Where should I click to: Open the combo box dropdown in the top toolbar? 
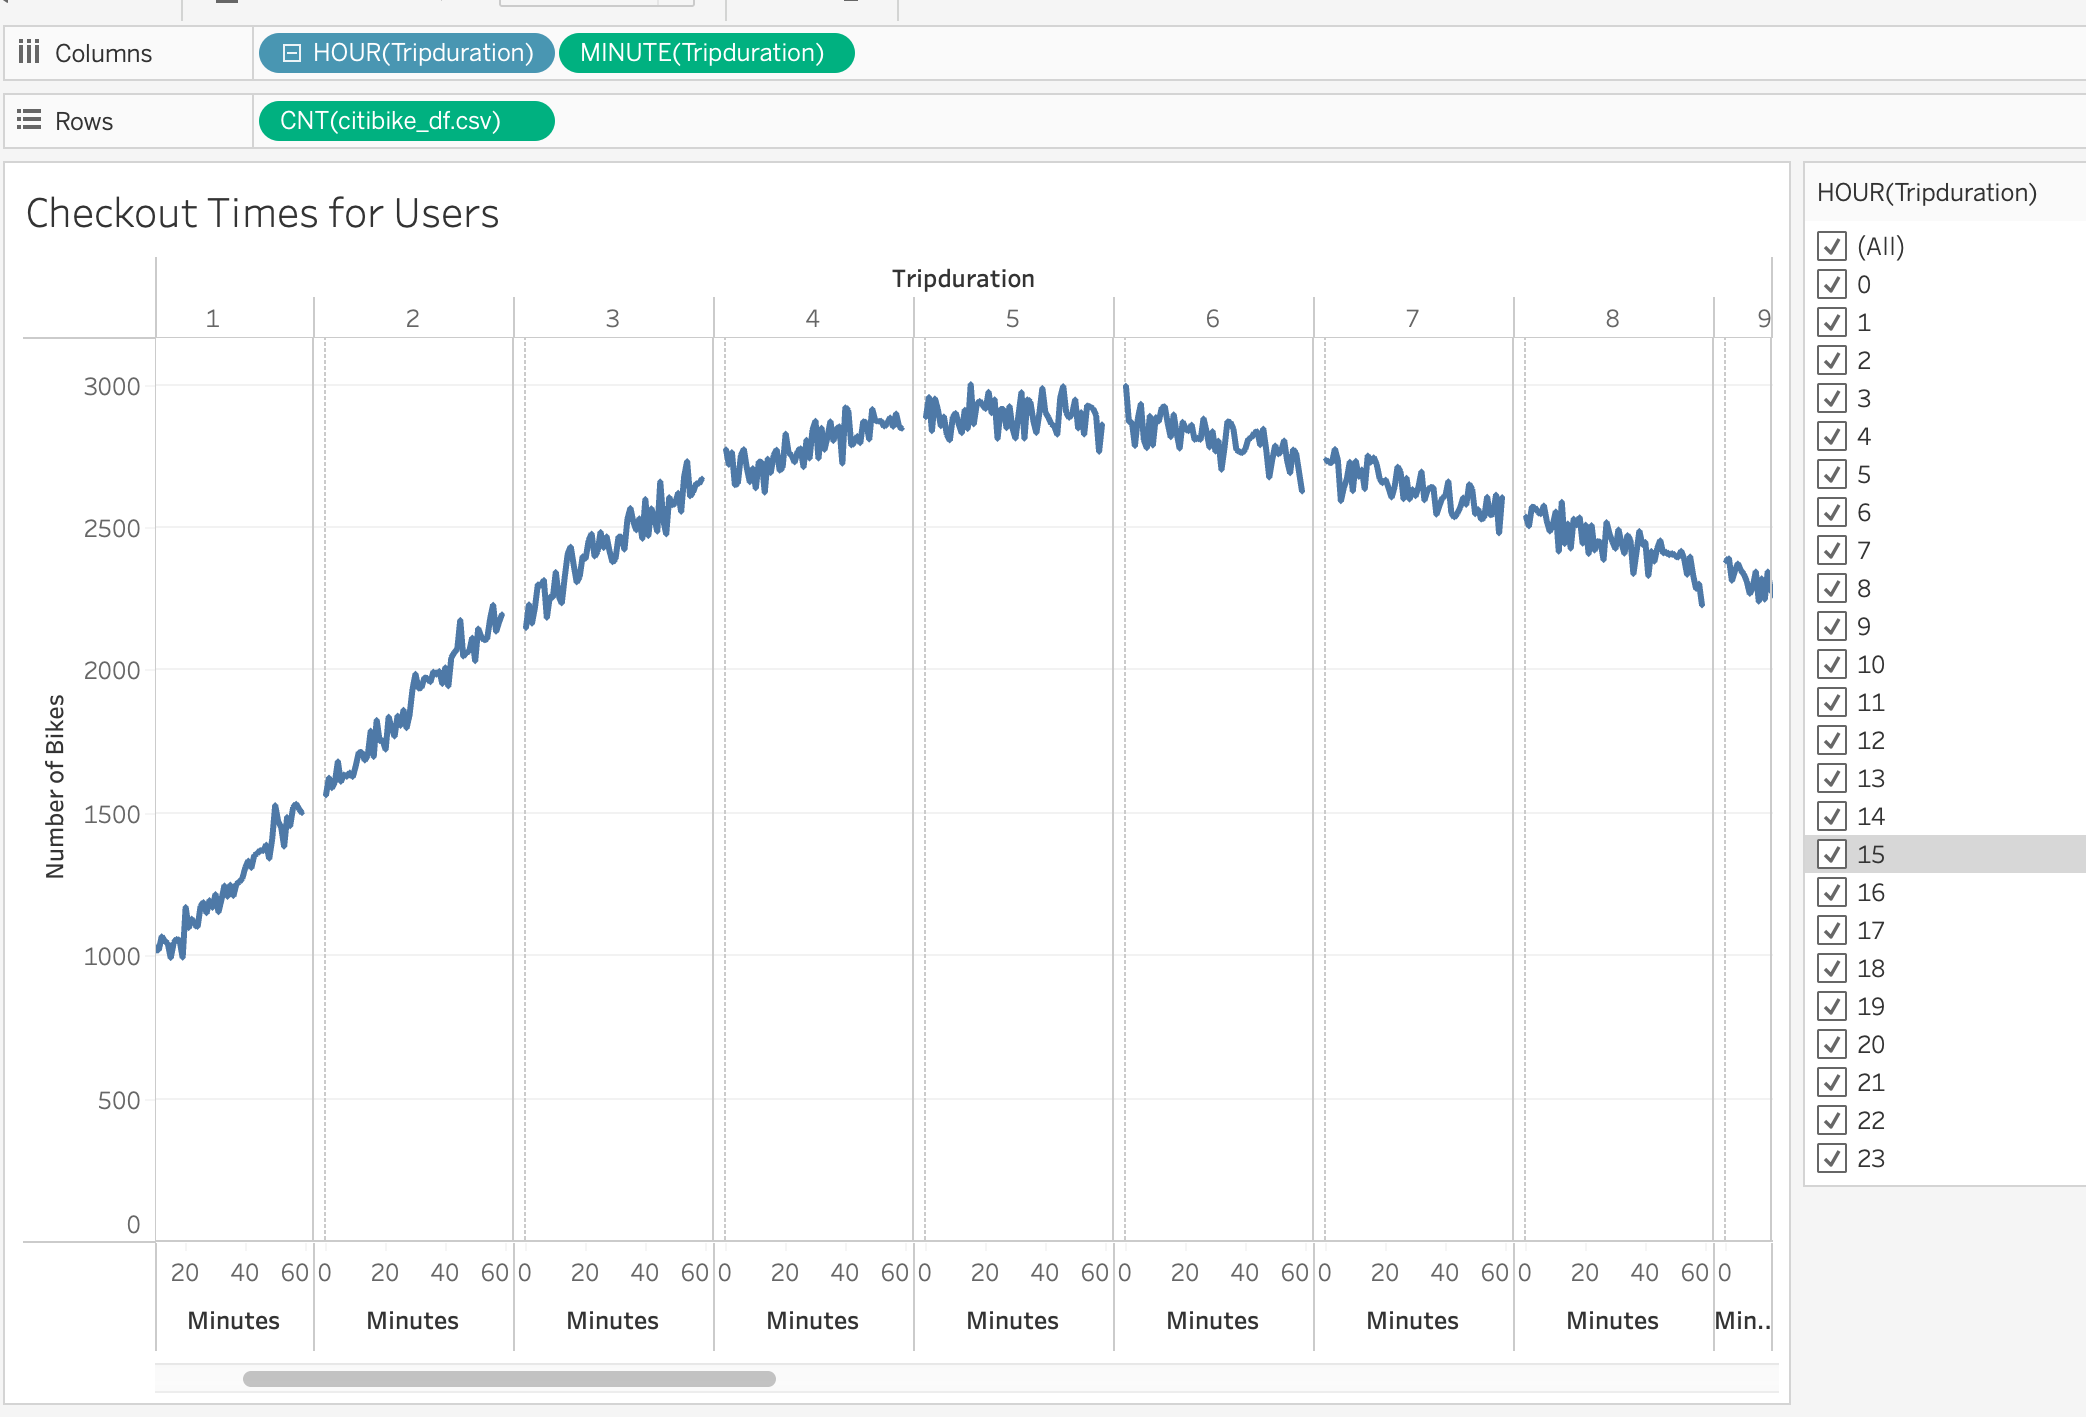pos(676,2)
